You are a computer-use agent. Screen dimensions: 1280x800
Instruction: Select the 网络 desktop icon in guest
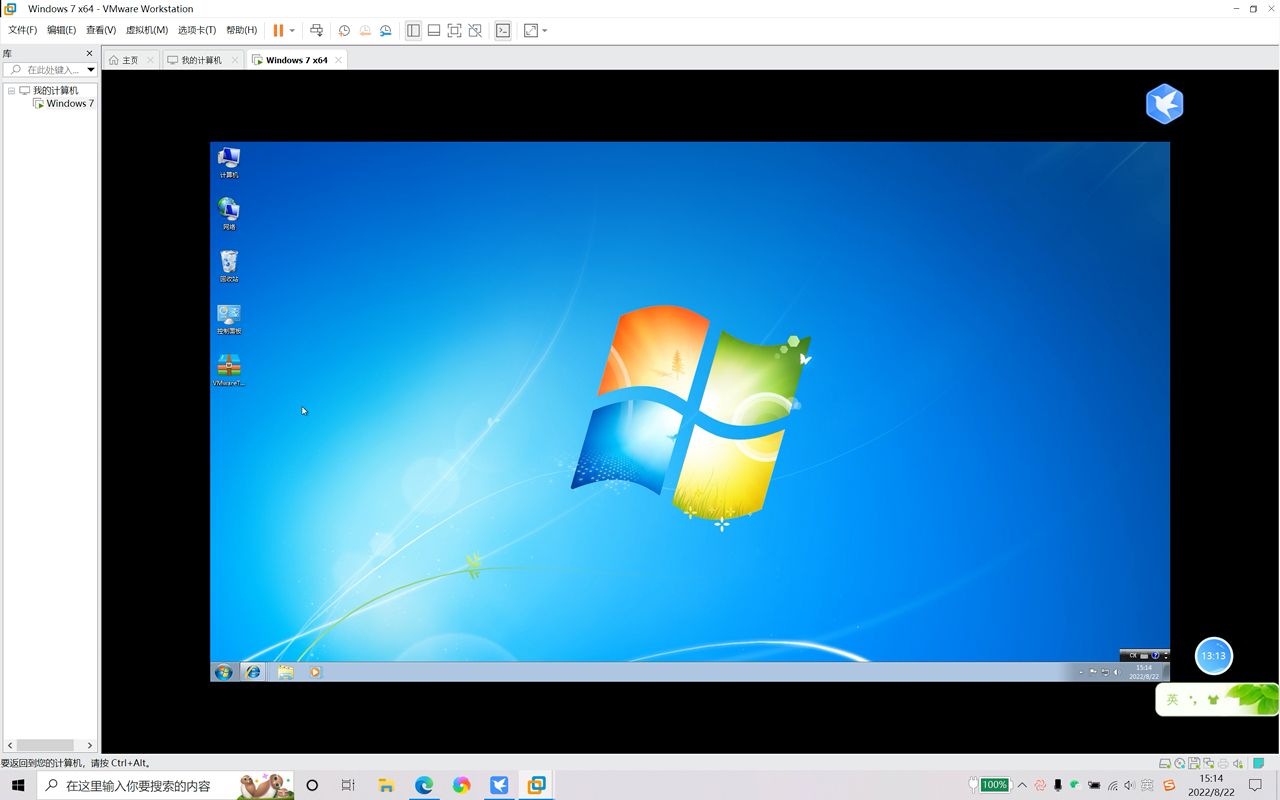[x=229, y=214]
